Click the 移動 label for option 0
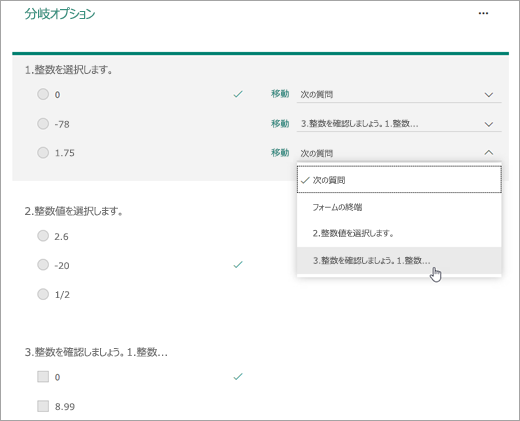The image size is (520, 421). coord(280,94)
